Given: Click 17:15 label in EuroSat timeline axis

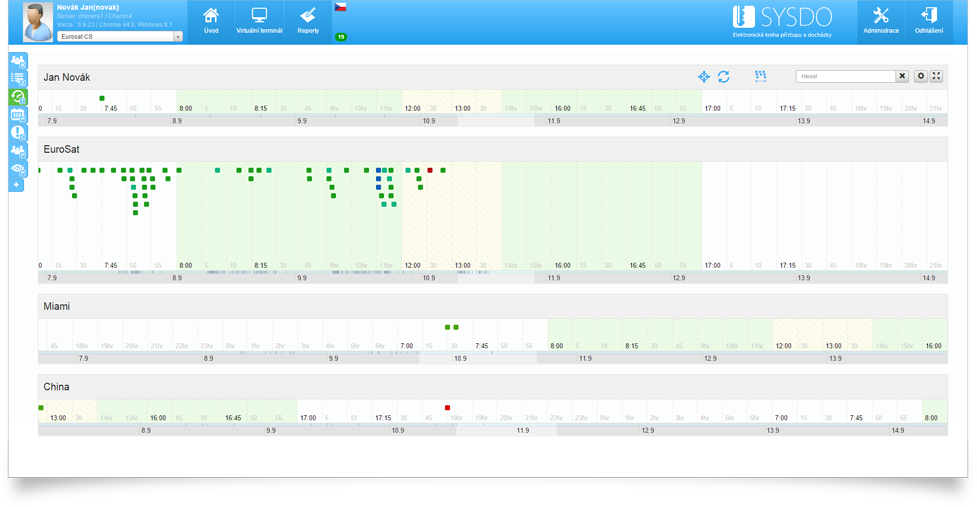Looking at the screenshot, I should (788, 265).
